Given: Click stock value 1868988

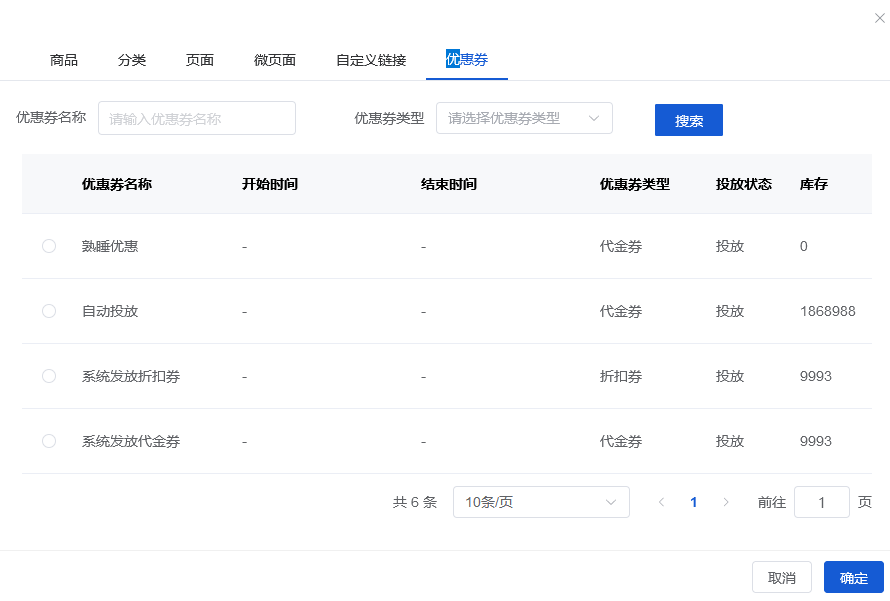Looking at the screenshot, I should point(828,311).
